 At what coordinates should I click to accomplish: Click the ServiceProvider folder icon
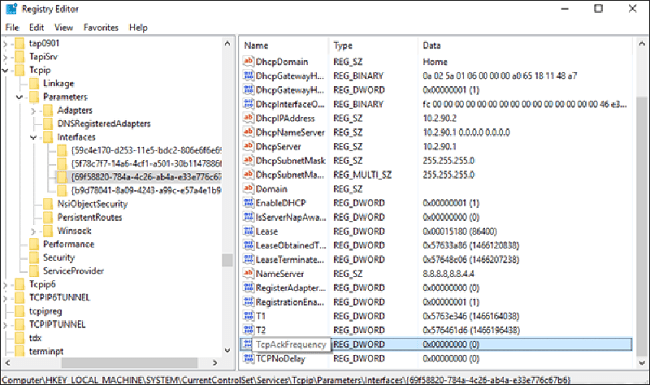(34, 271)
